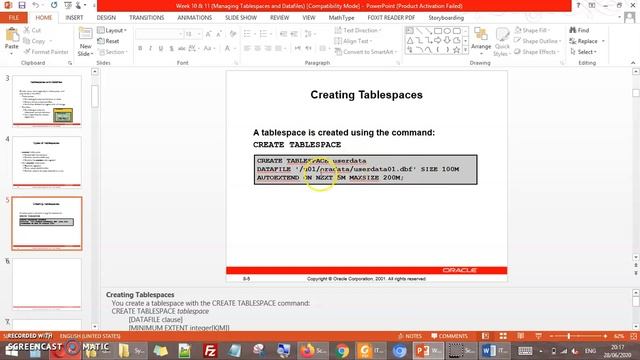Open the Align Text dropdown
This screenshot has height=360, width=640.
pos(353,41)
